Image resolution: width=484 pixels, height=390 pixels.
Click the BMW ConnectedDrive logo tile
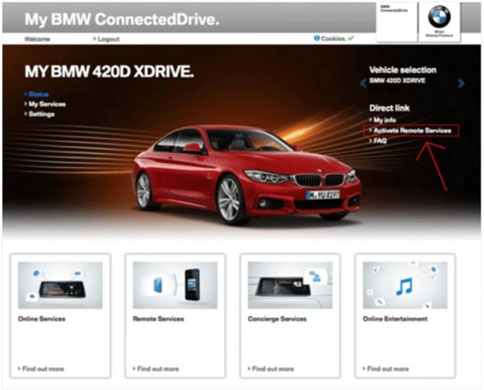point(397,22)
